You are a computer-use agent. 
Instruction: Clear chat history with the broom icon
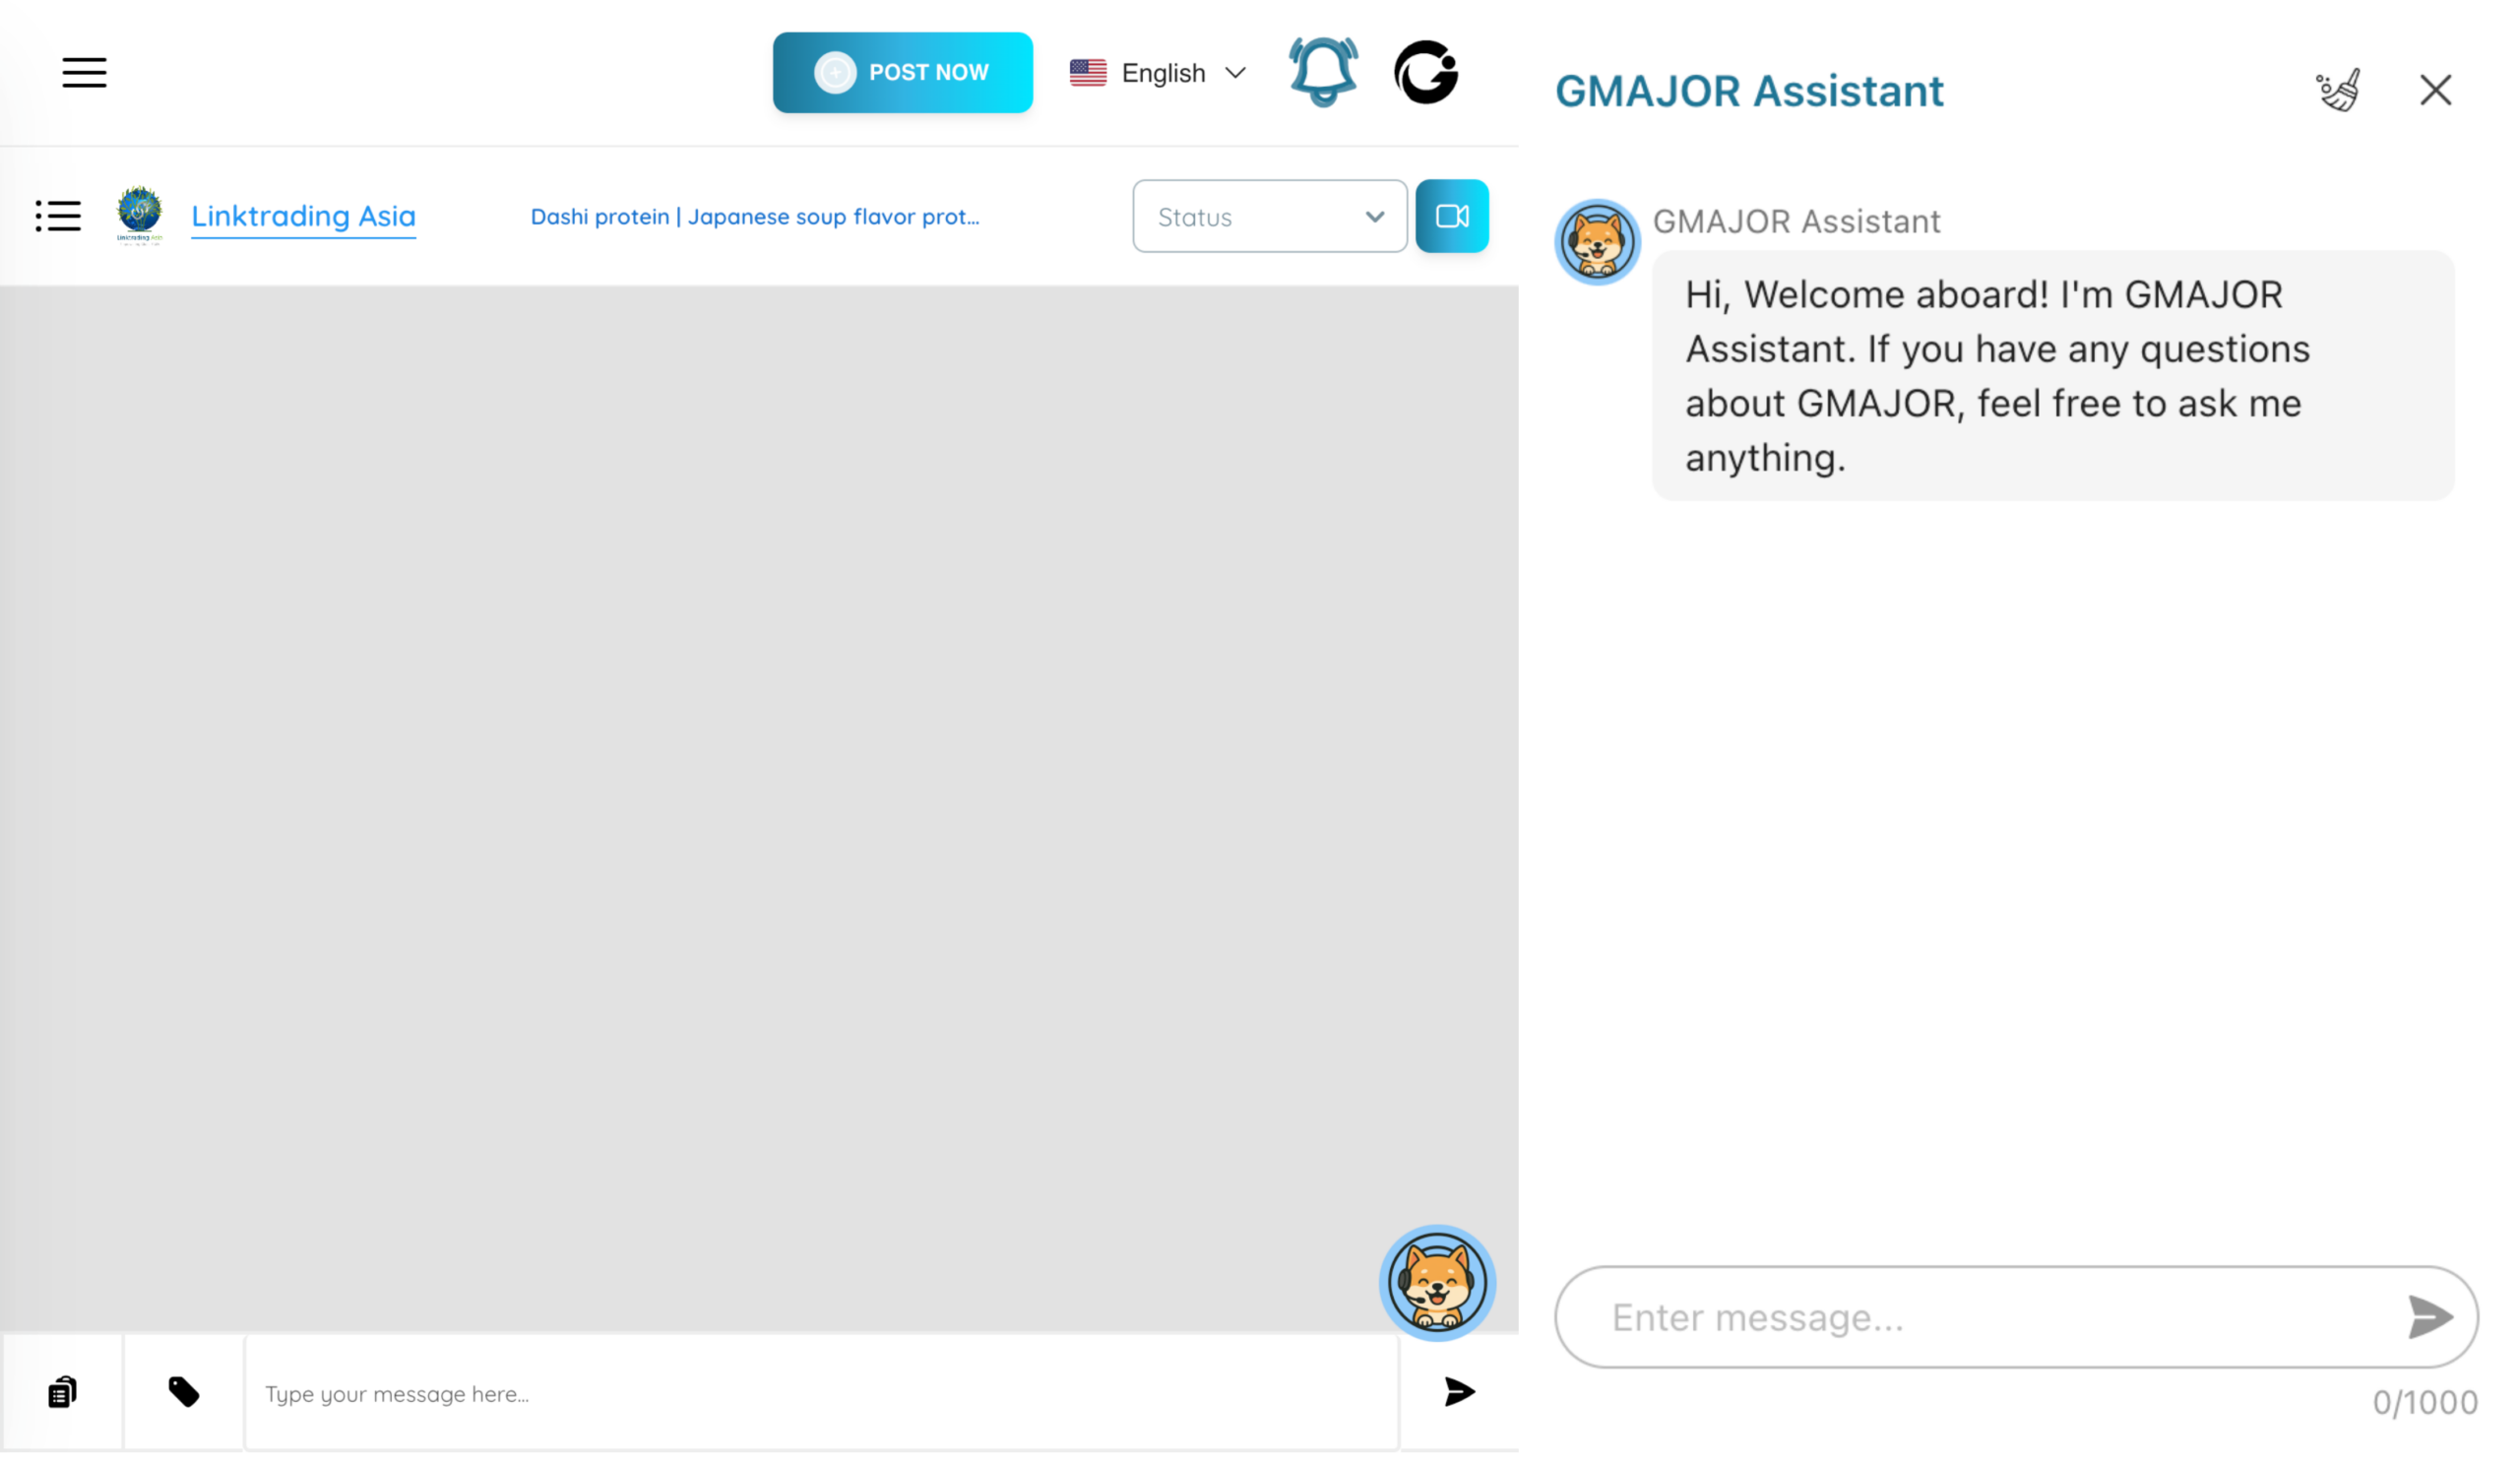click(2339, 90)
